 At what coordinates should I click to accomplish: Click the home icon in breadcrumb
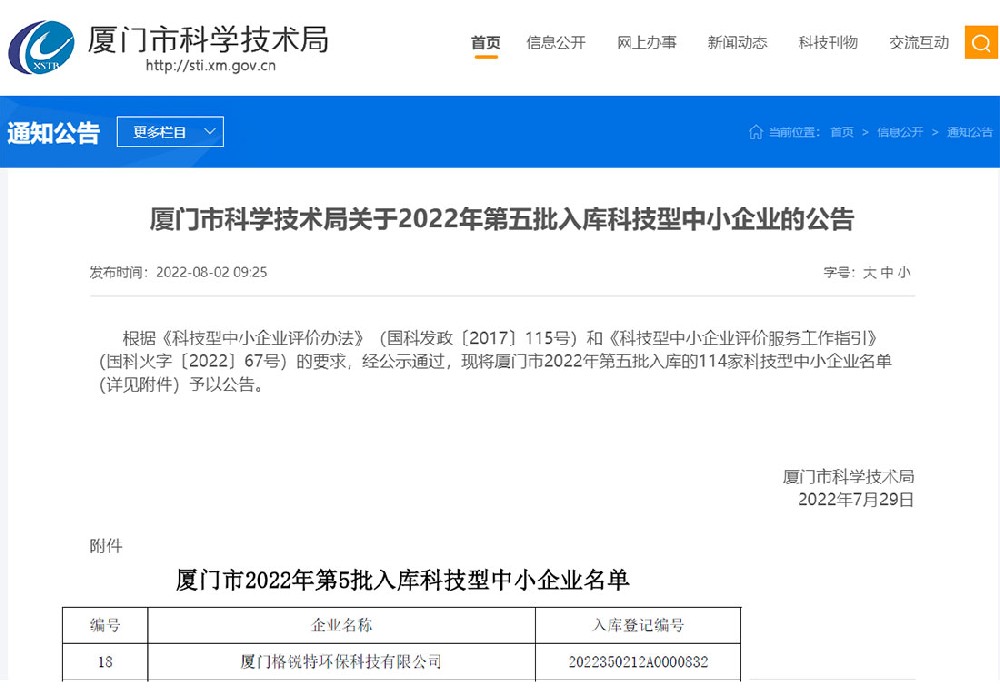tap(756, 132)
